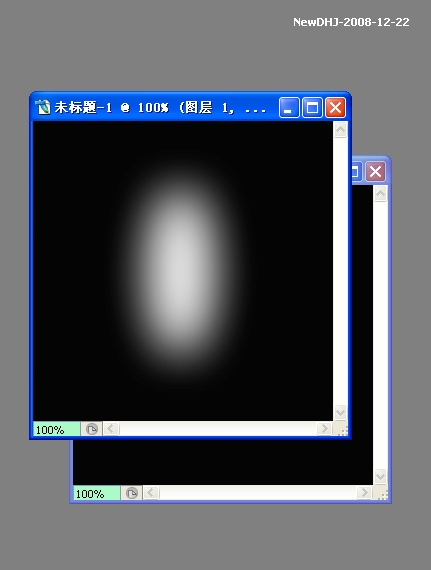Open the status info icon in the front window
Screen dimensions: 431x570
point(92,429)
